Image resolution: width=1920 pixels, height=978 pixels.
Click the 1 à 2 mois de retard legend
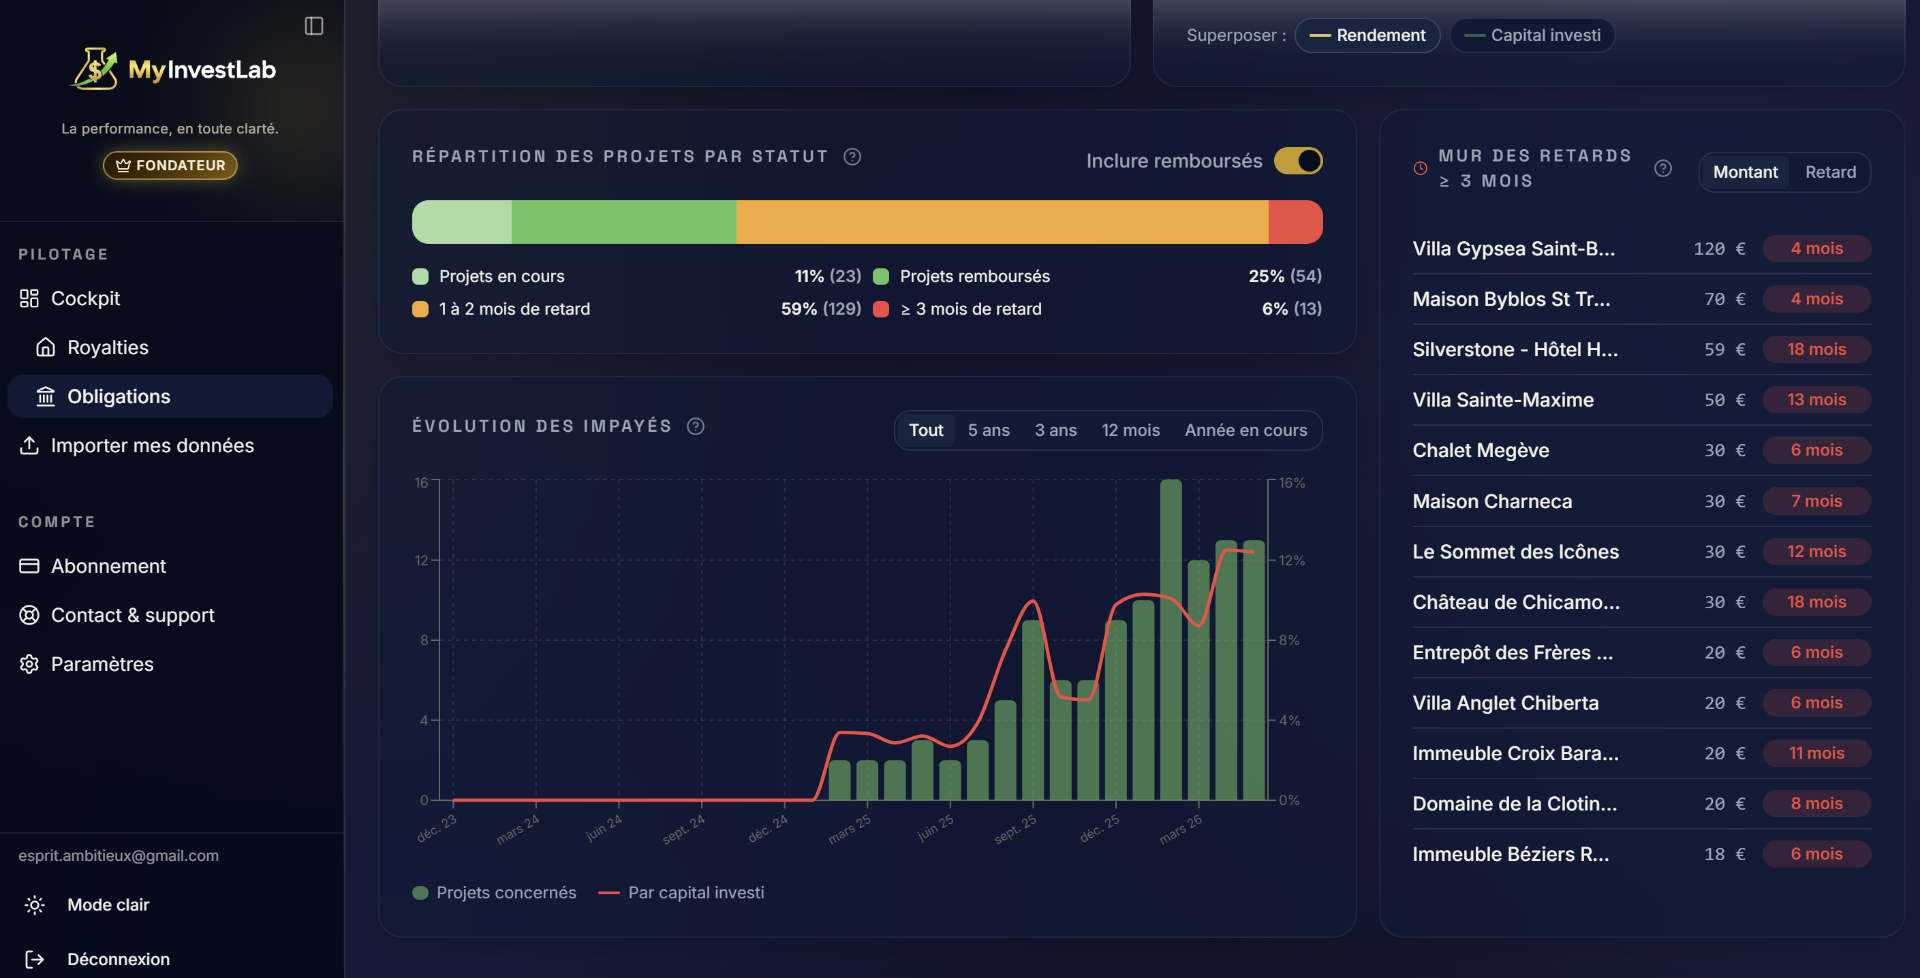(637, 309)
